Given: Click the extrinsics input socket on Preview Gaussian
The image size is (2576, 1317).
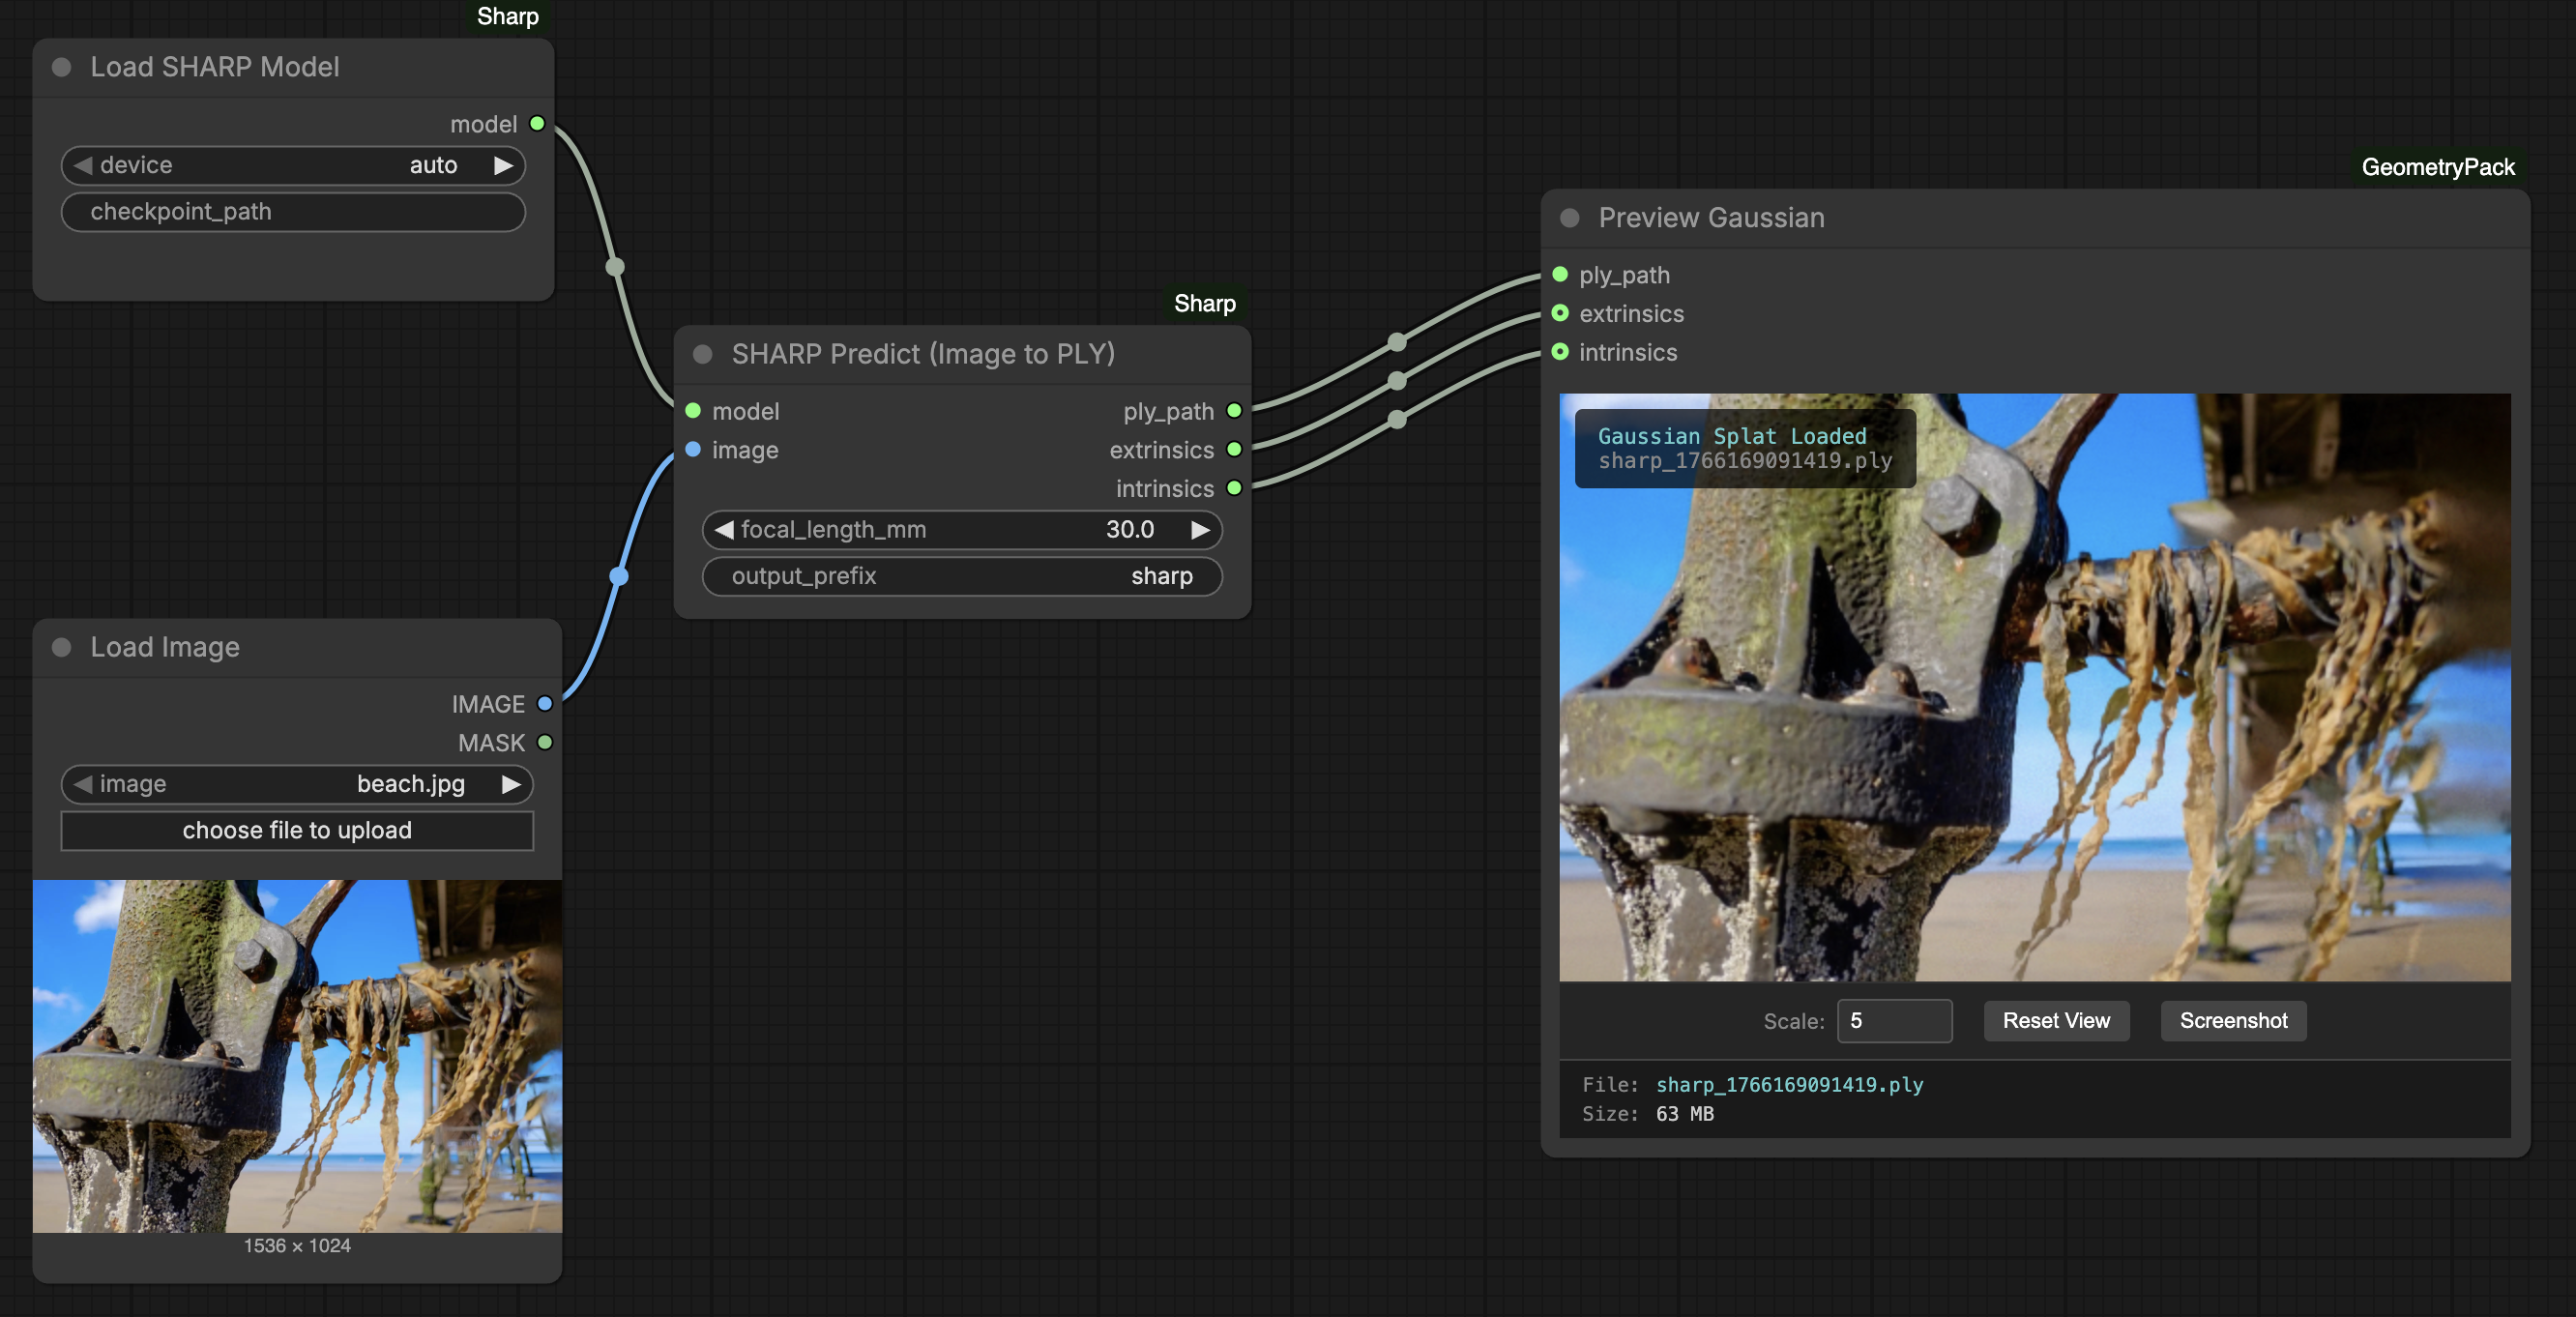Looking at the screenshot, I should pos(1560,314).
